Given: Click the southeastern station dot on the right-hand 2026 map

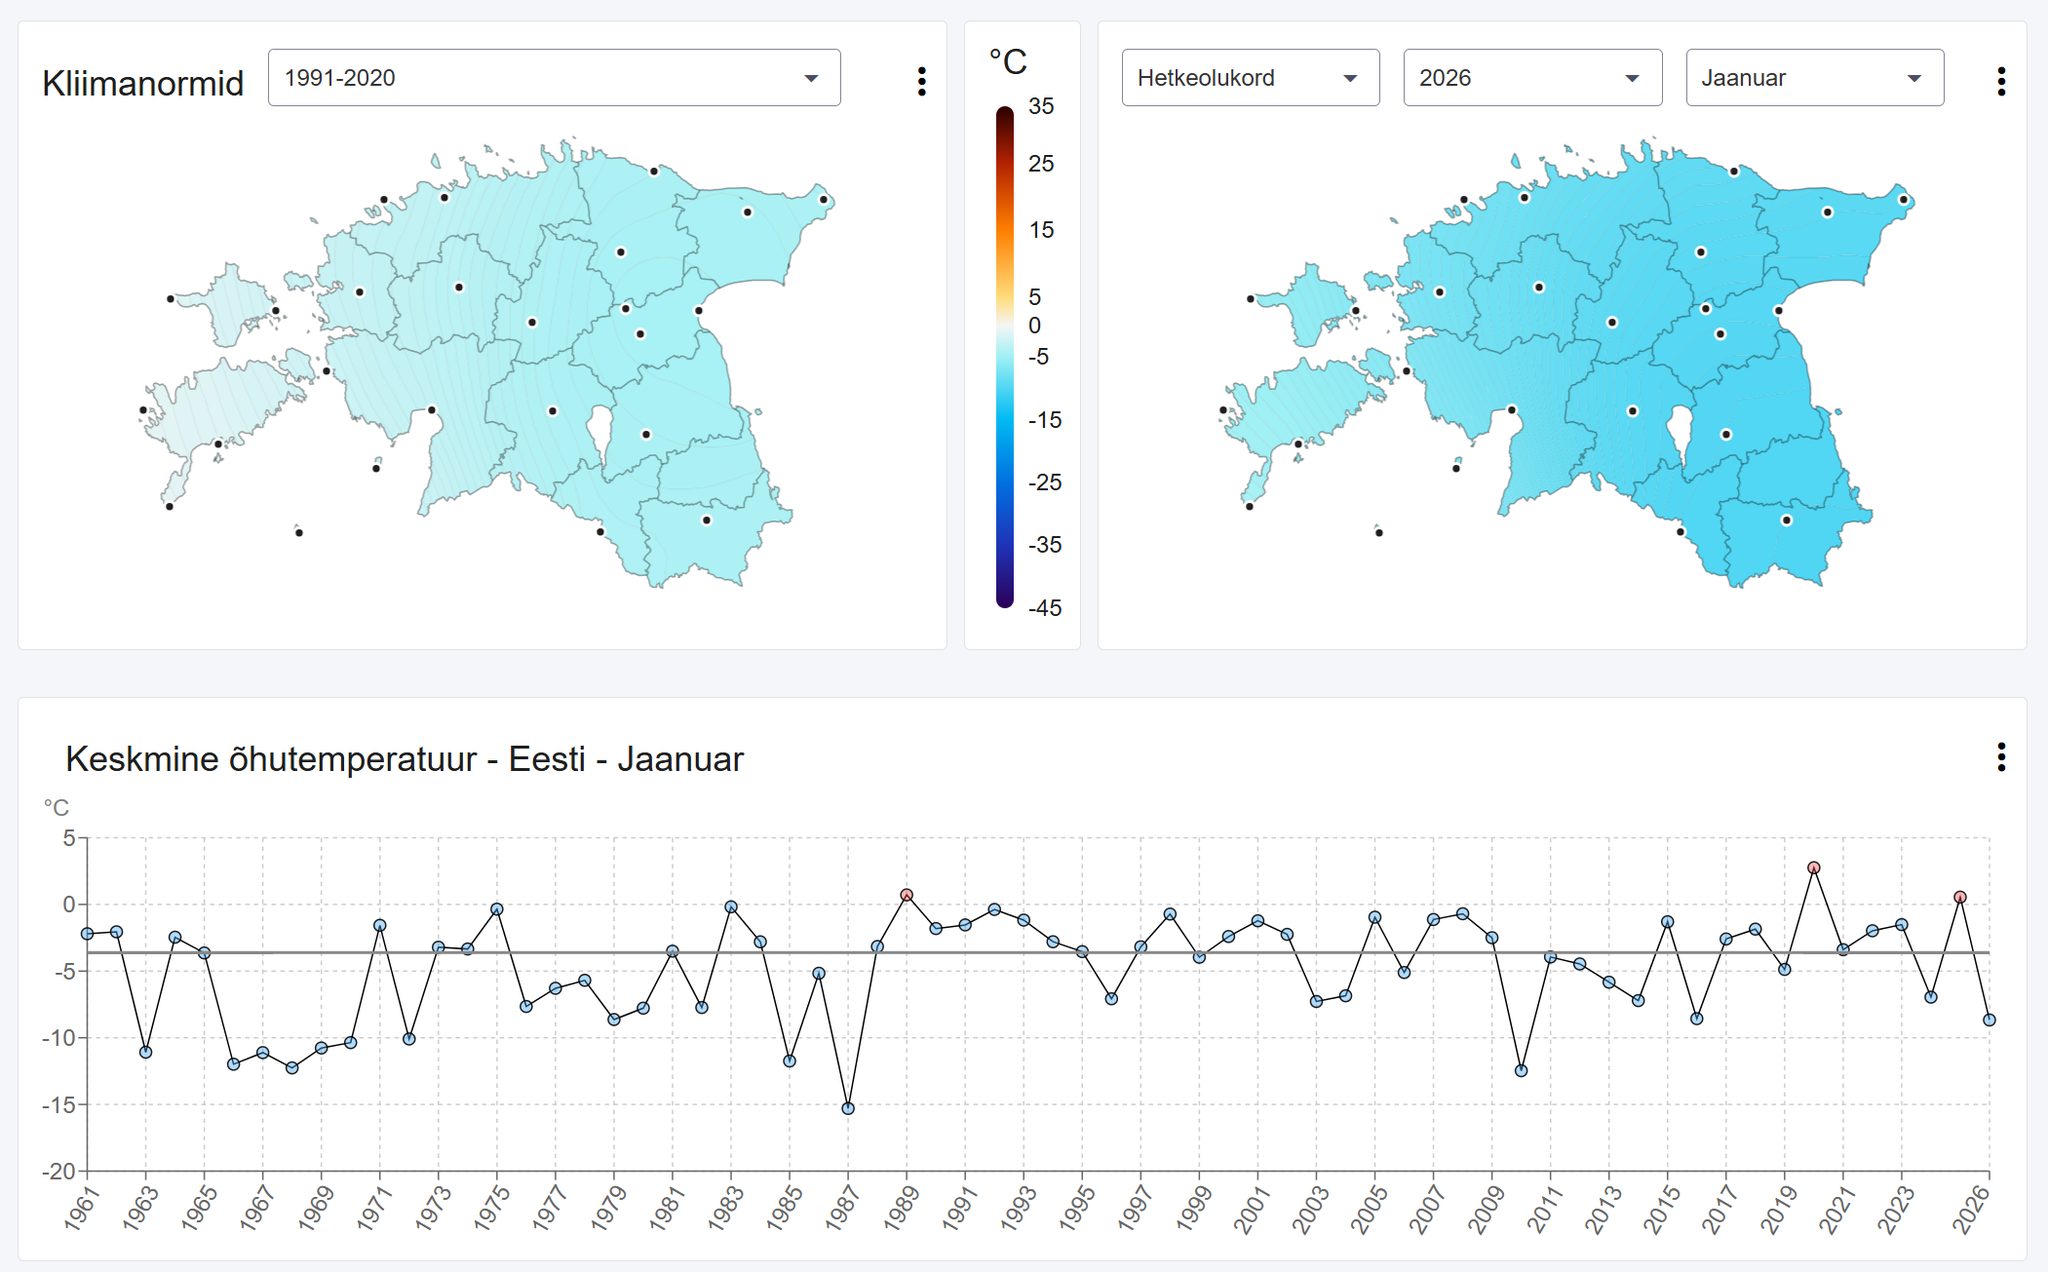Looking at the screenshot, I should point(1786,520).
